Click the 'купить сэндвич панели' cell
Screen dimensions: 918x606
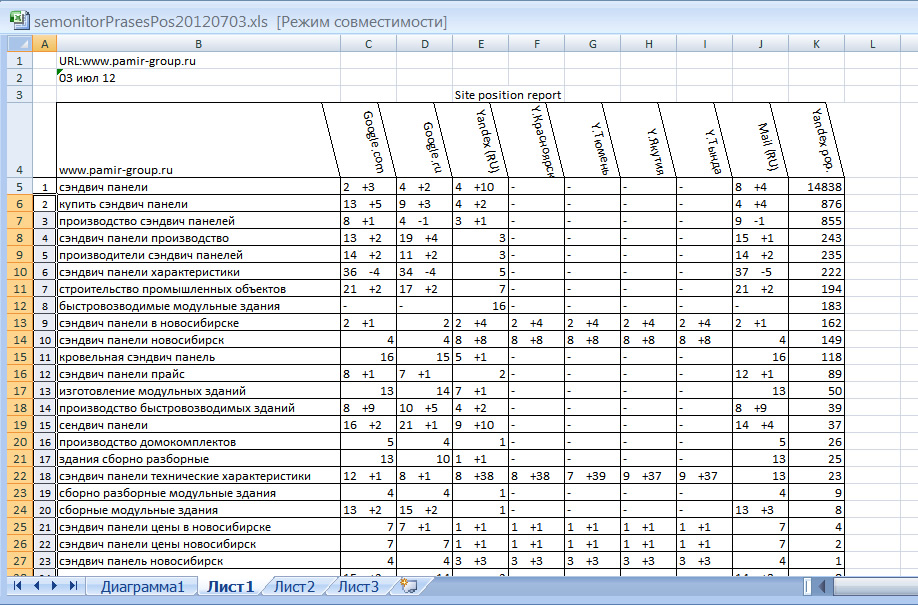pos(198,204)
